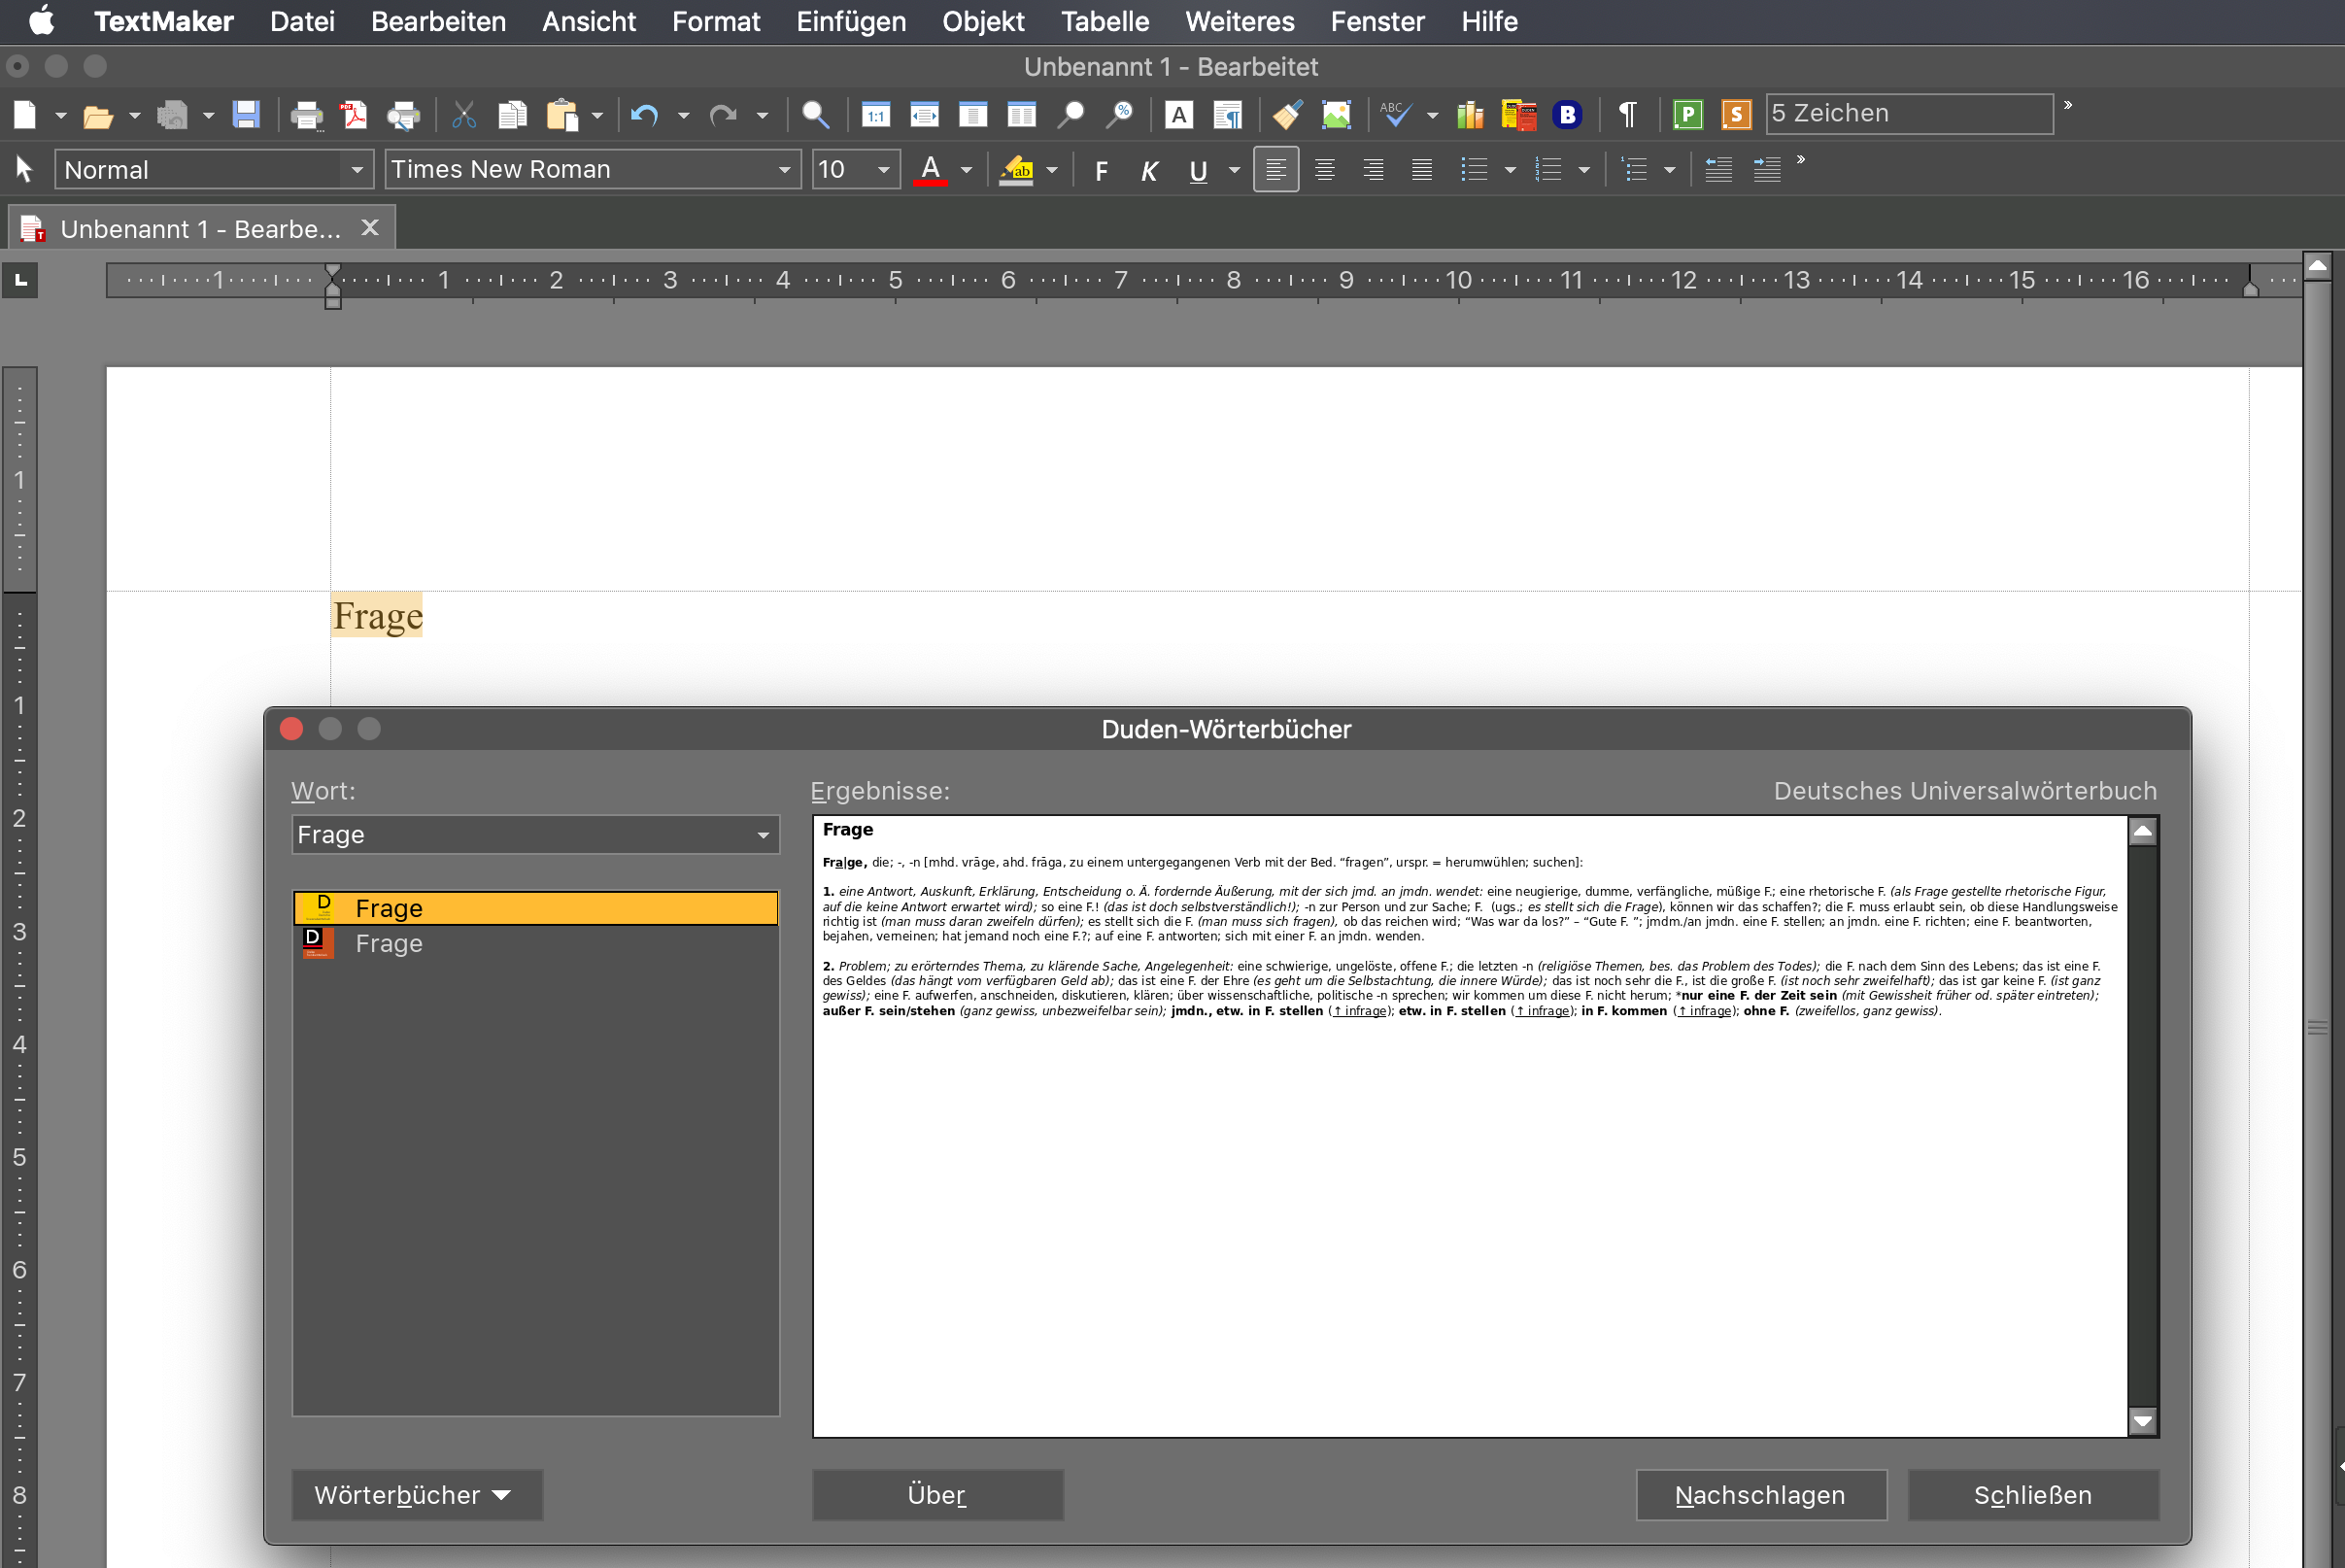This screenshot has width=2345, height=1568.
Task: Toggle bold formatting with F
Action: click(x=1101, y=171)
